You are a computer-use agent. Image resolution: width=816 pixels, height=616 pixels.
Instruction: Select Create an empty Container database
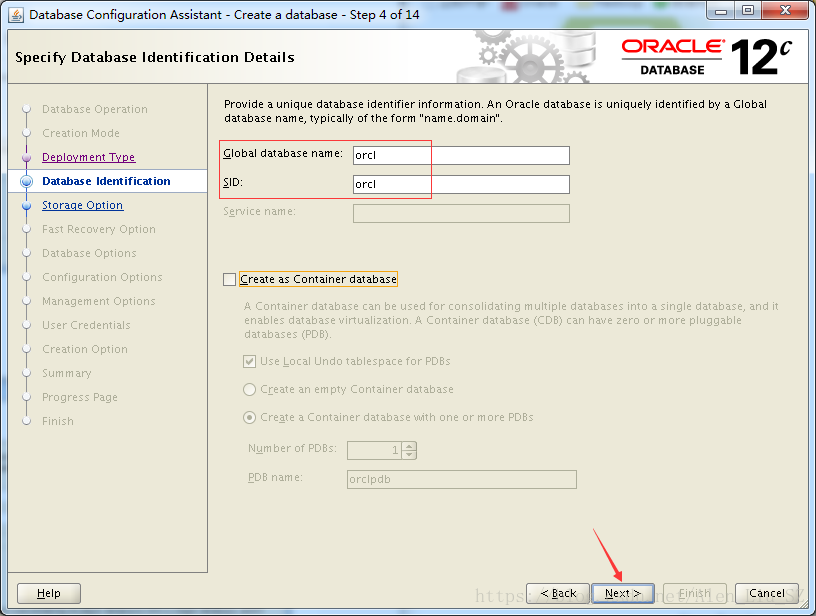pyautogui.click(x=250, y=389)
